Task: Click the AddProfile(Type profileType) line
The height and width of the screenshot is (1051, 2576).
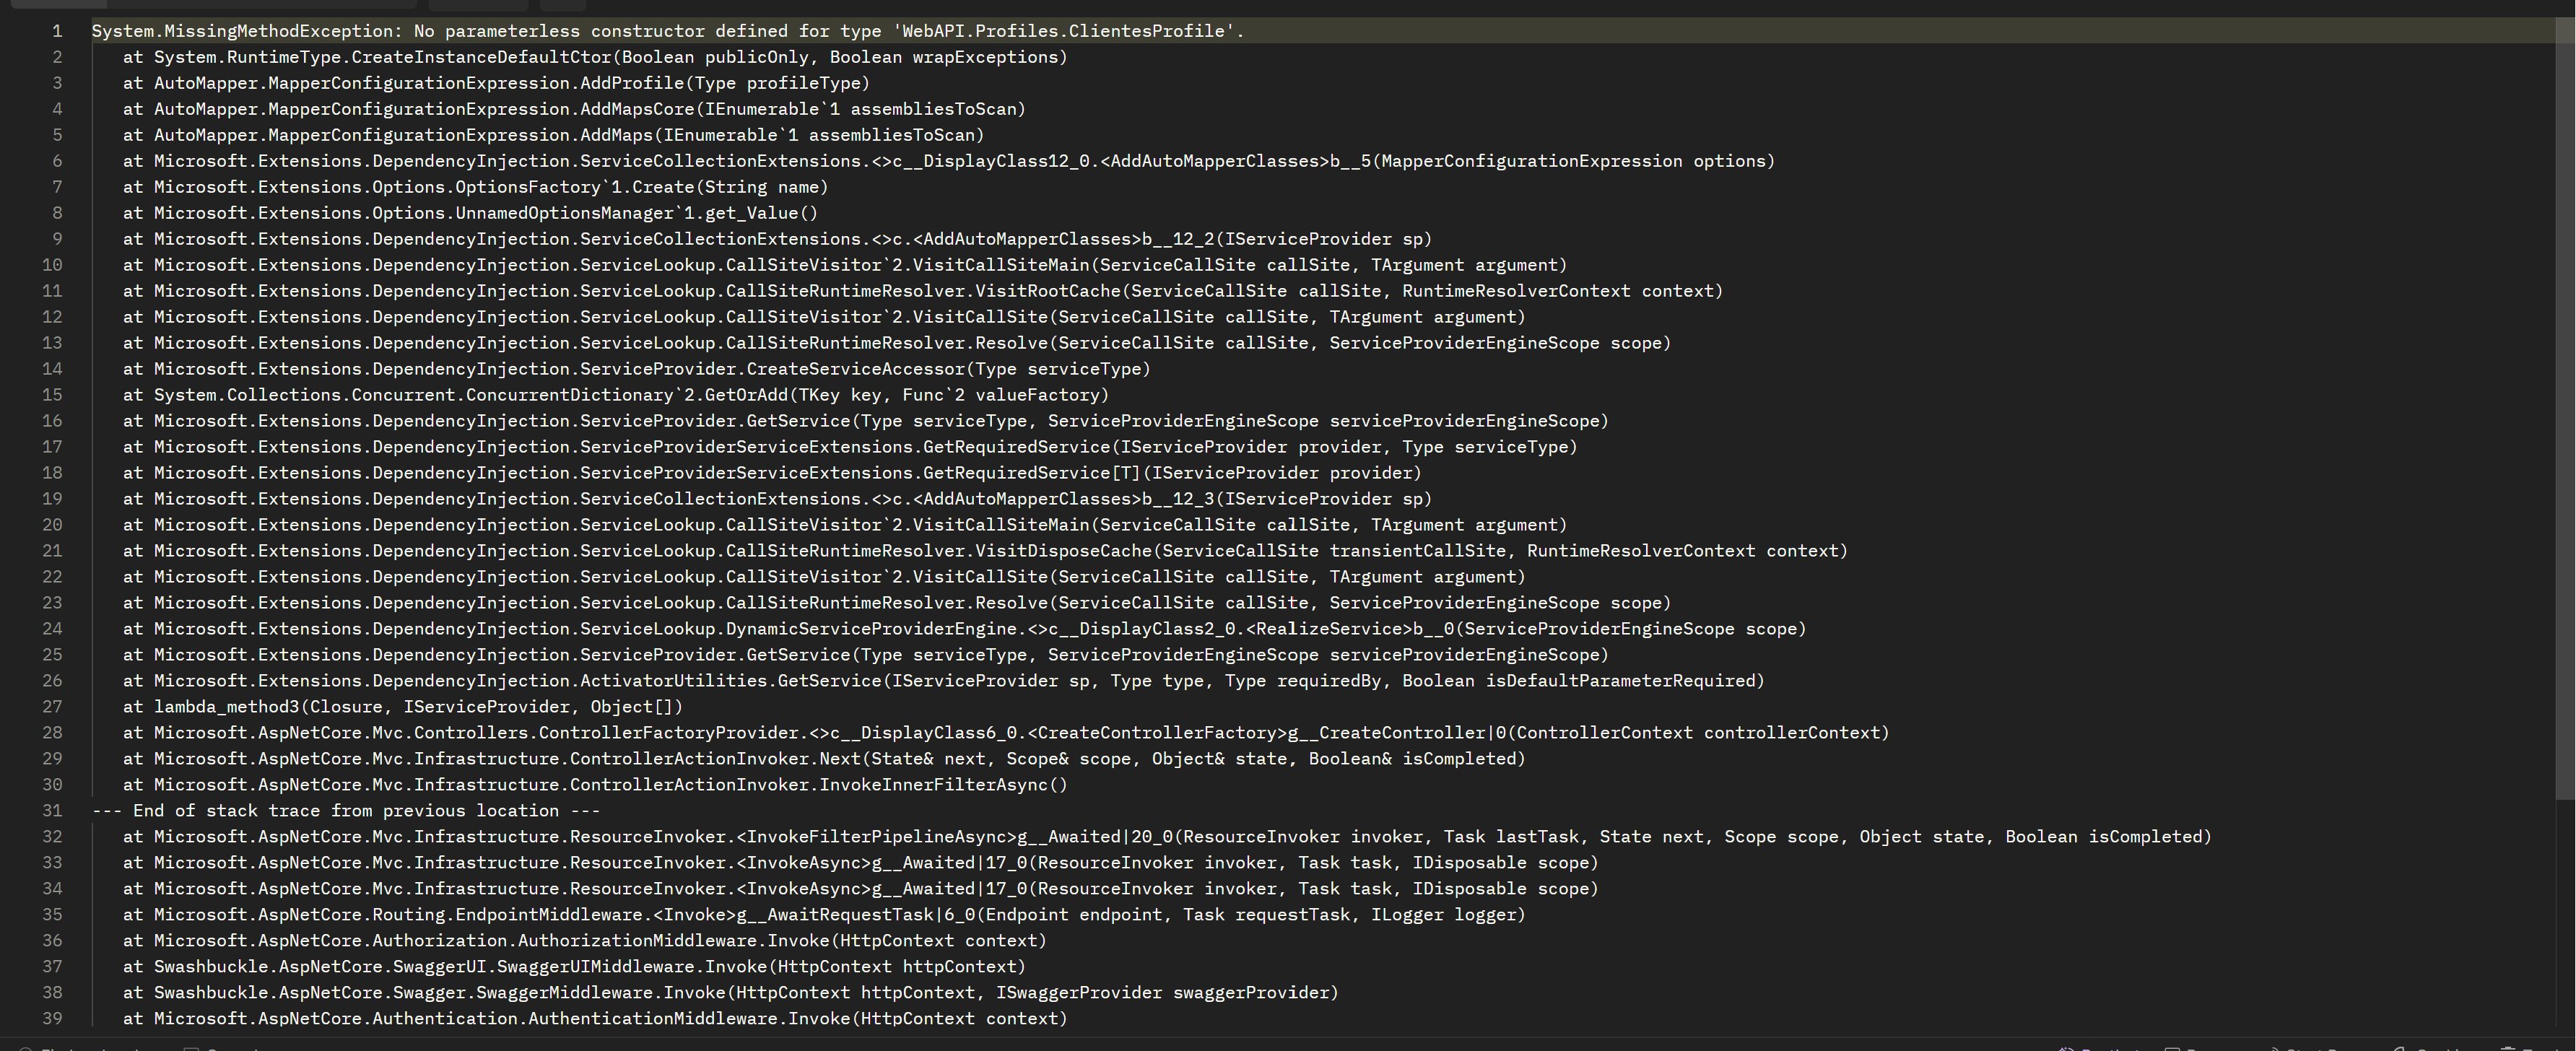Action: [x=496, y=83]
